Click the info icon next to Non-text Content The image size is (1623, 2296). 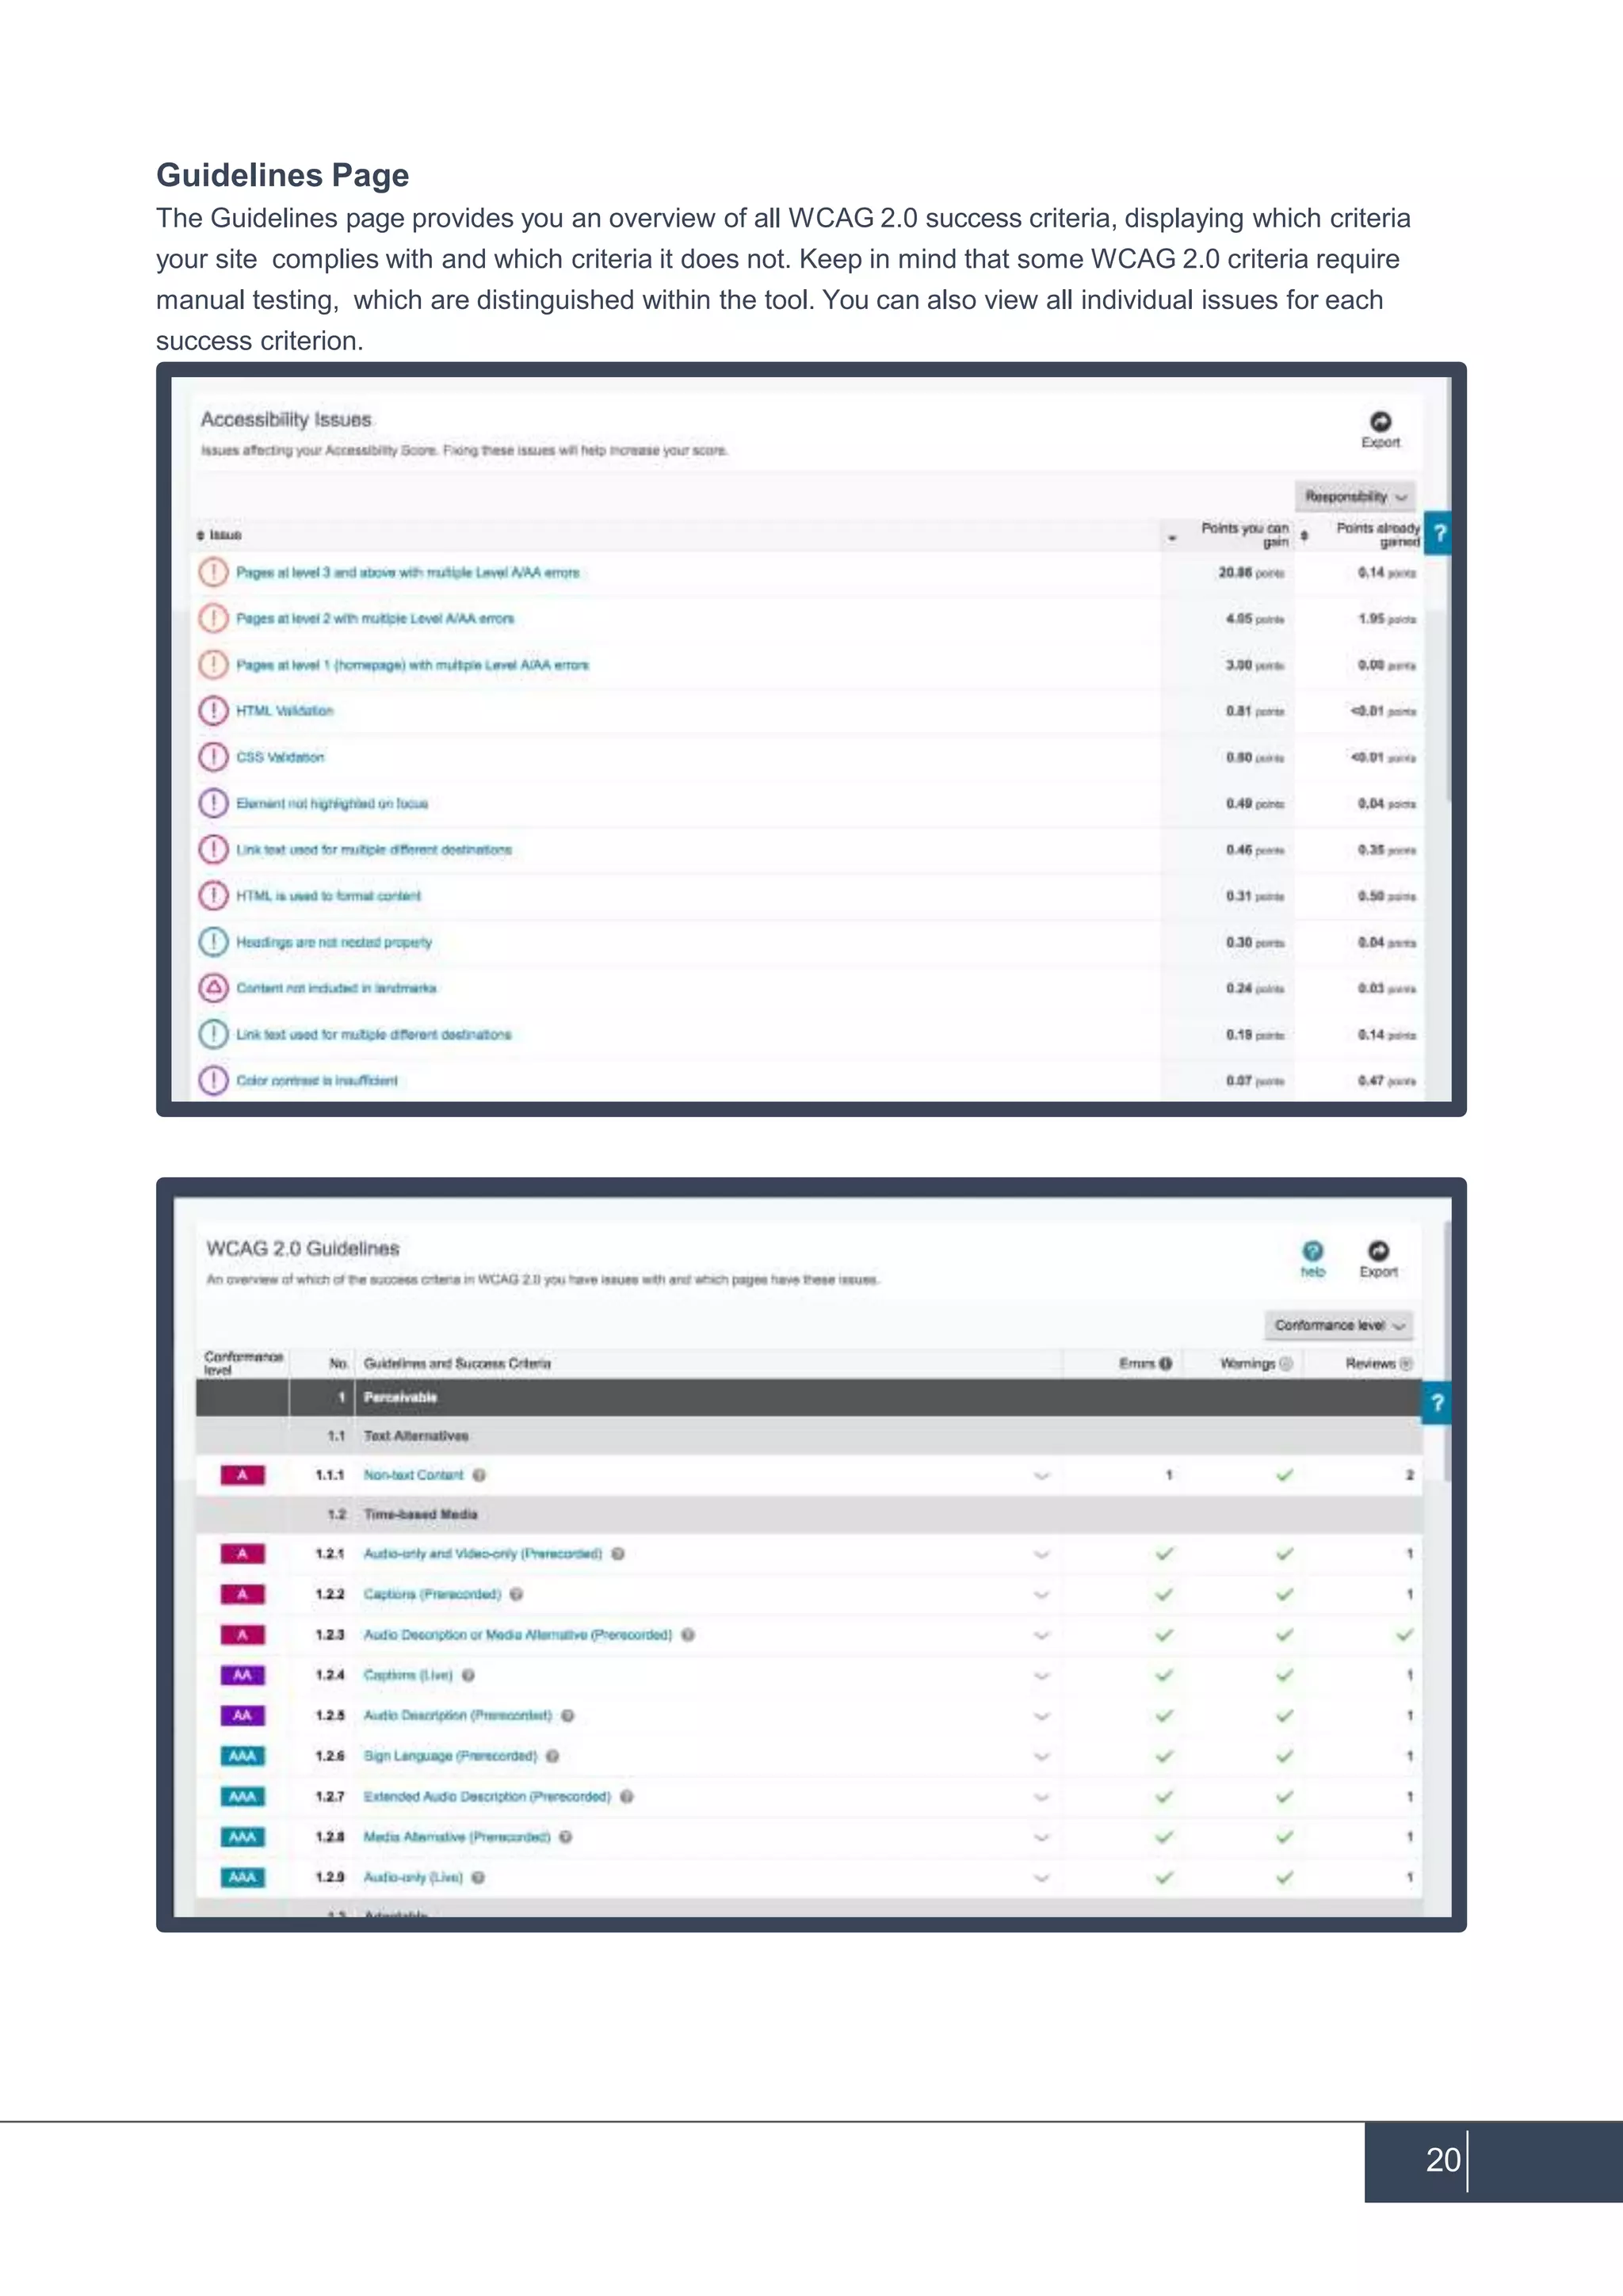point(479,1475)
